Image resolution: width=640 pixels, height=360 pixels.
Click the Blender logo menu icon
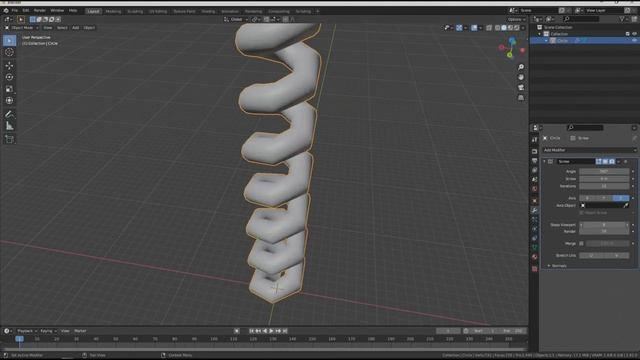(6, 11)
